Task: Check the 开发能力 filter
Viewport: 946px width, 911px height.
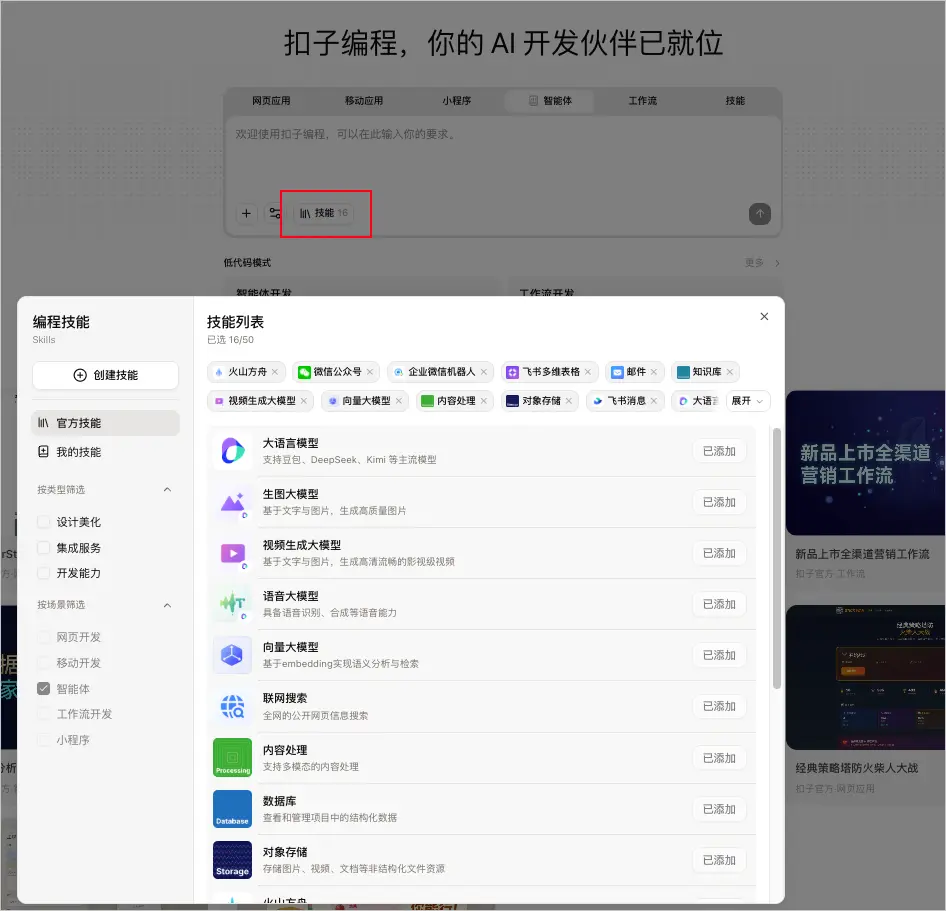Action: [x=43, y=573]
